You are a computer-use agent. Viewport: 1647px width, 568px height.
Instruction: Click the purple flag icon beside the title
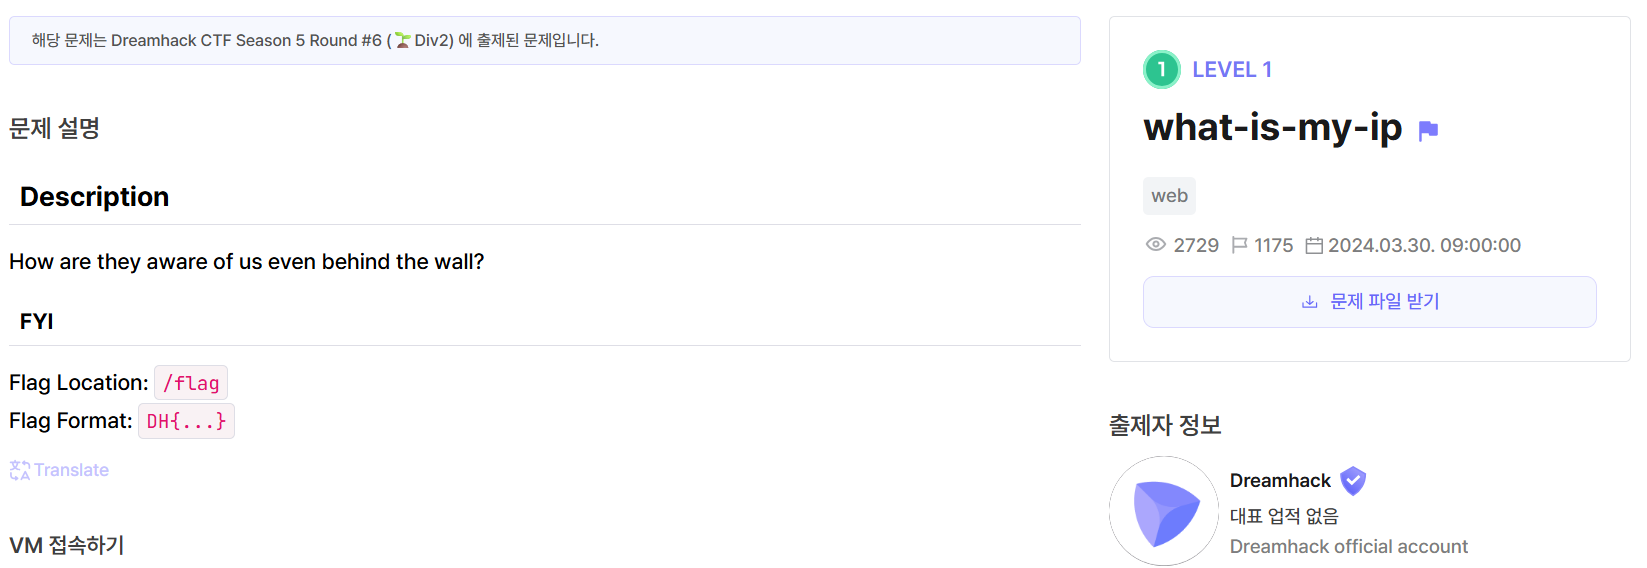tap(1428, 130)
